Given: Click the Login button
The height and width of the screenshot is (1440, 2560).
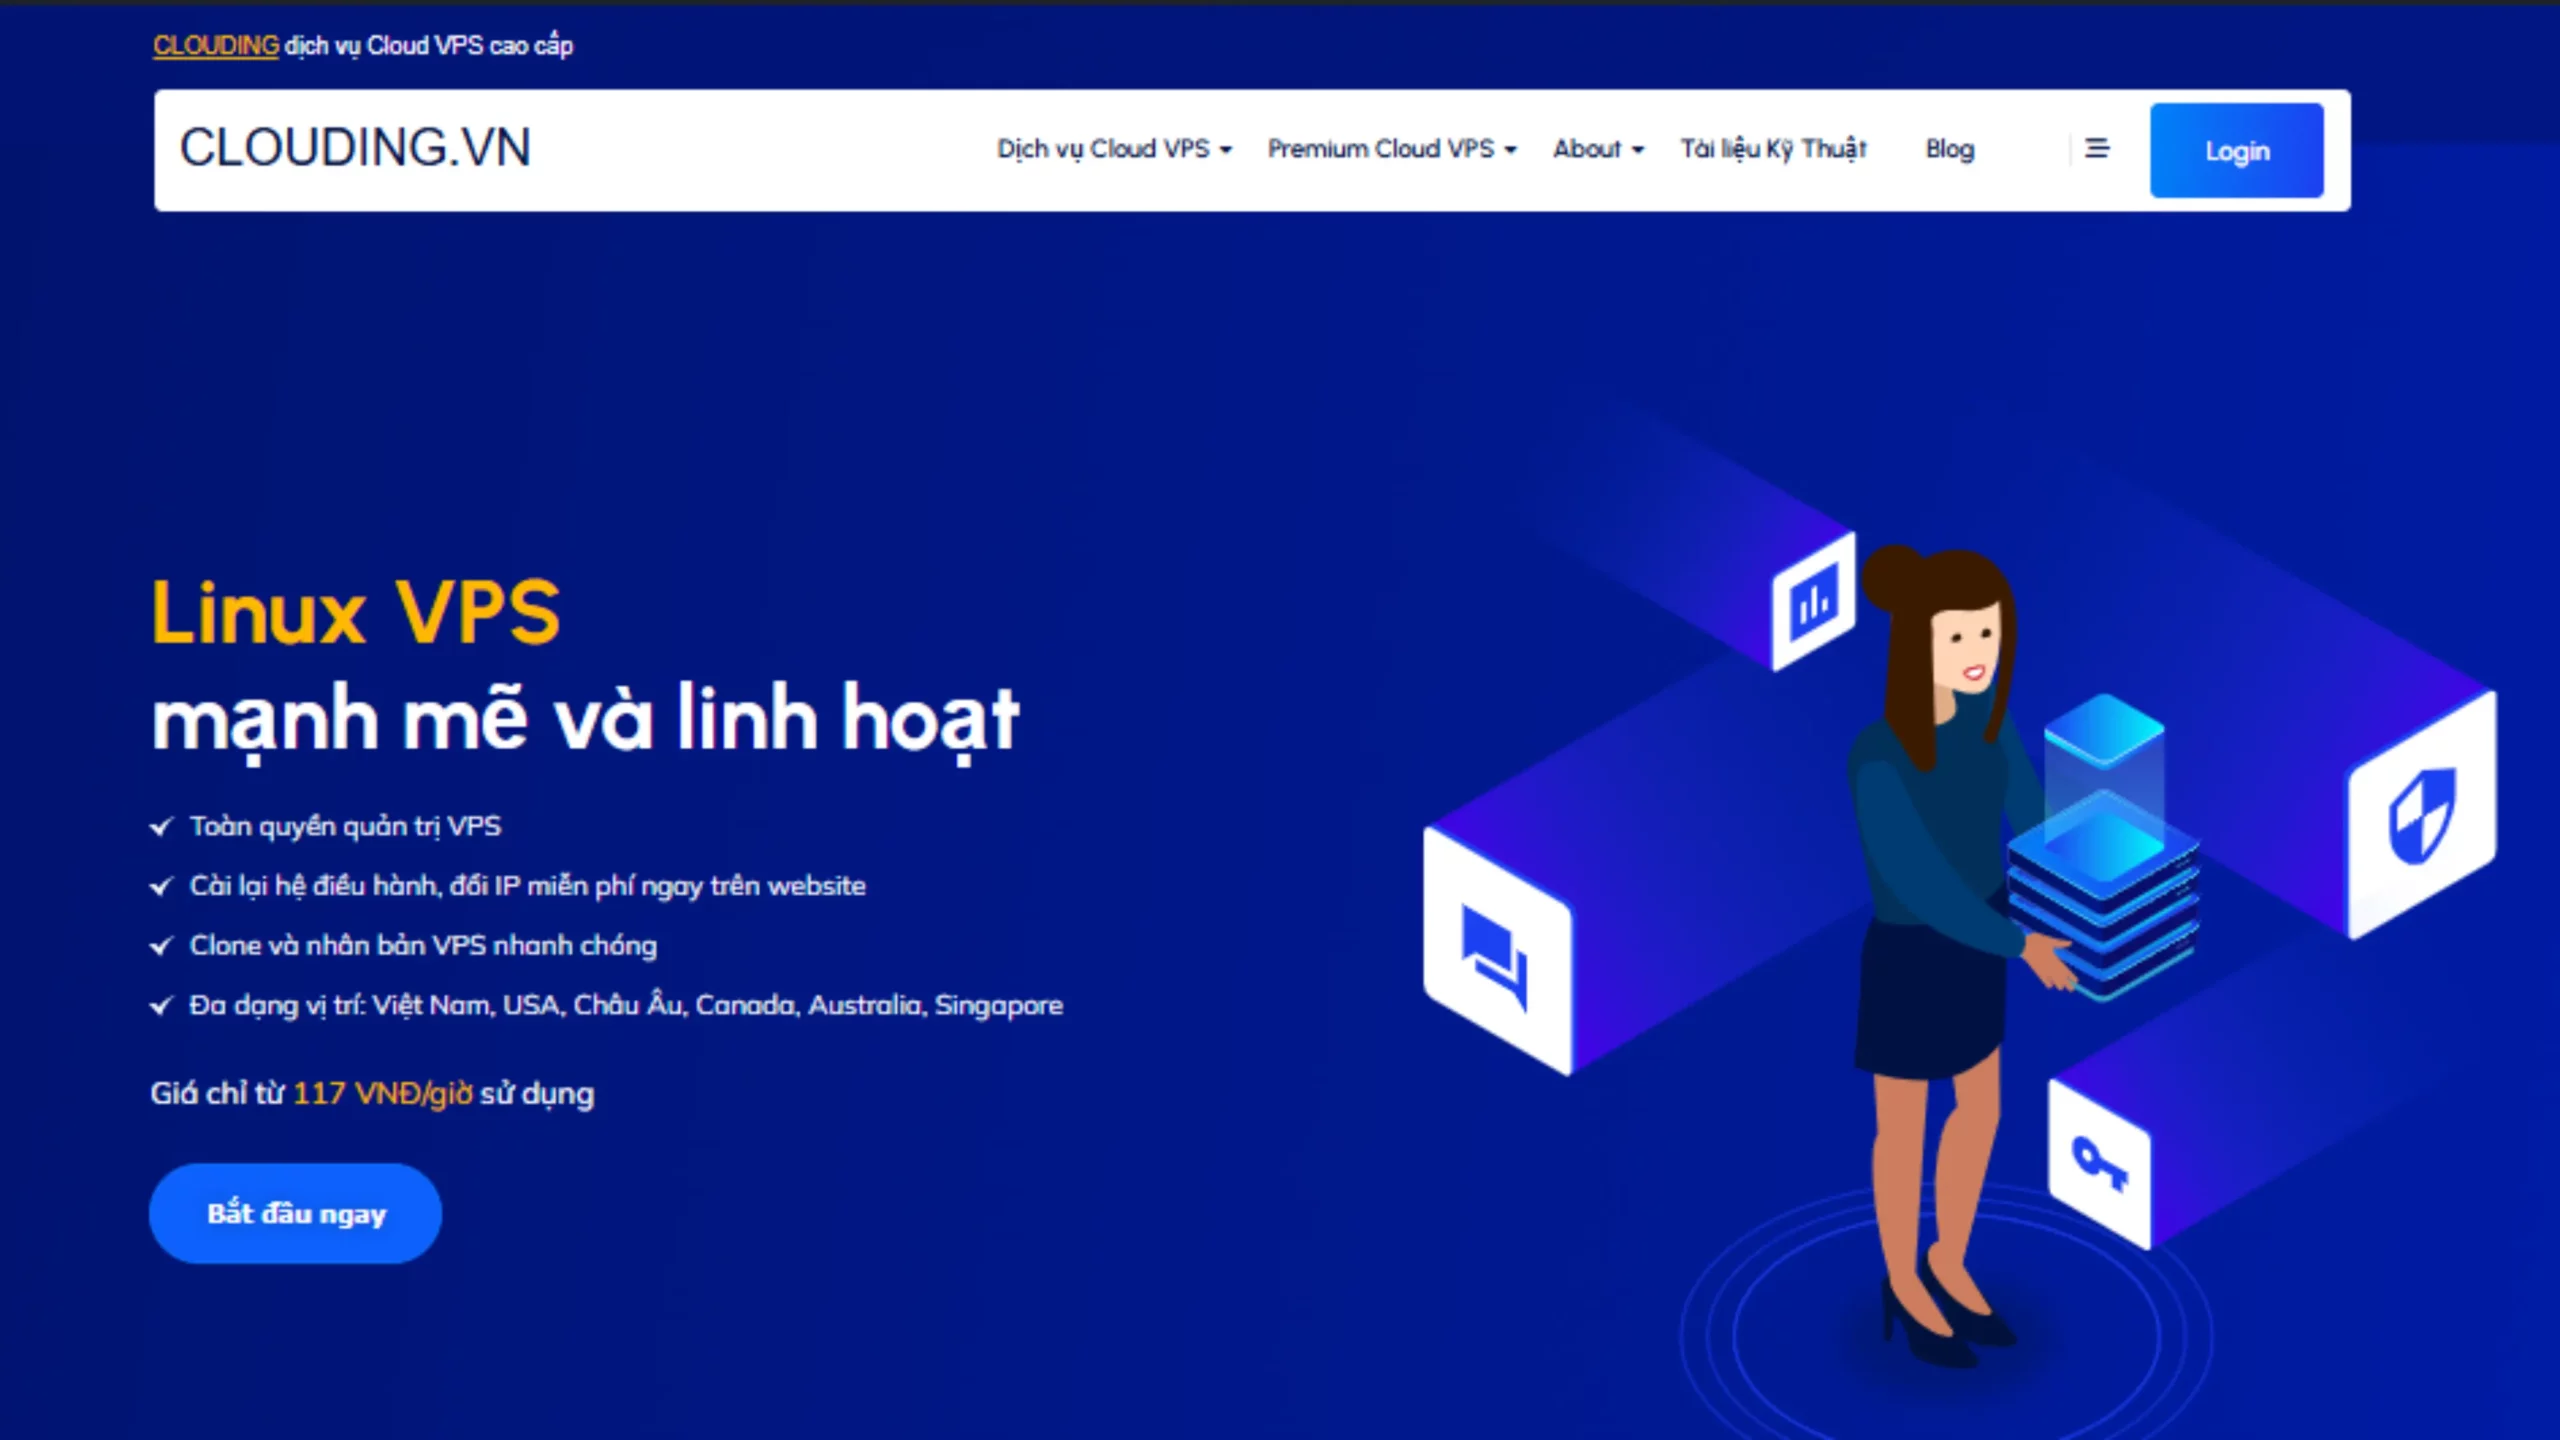Looking at the screenshot, I should [x=2236, y=150].
